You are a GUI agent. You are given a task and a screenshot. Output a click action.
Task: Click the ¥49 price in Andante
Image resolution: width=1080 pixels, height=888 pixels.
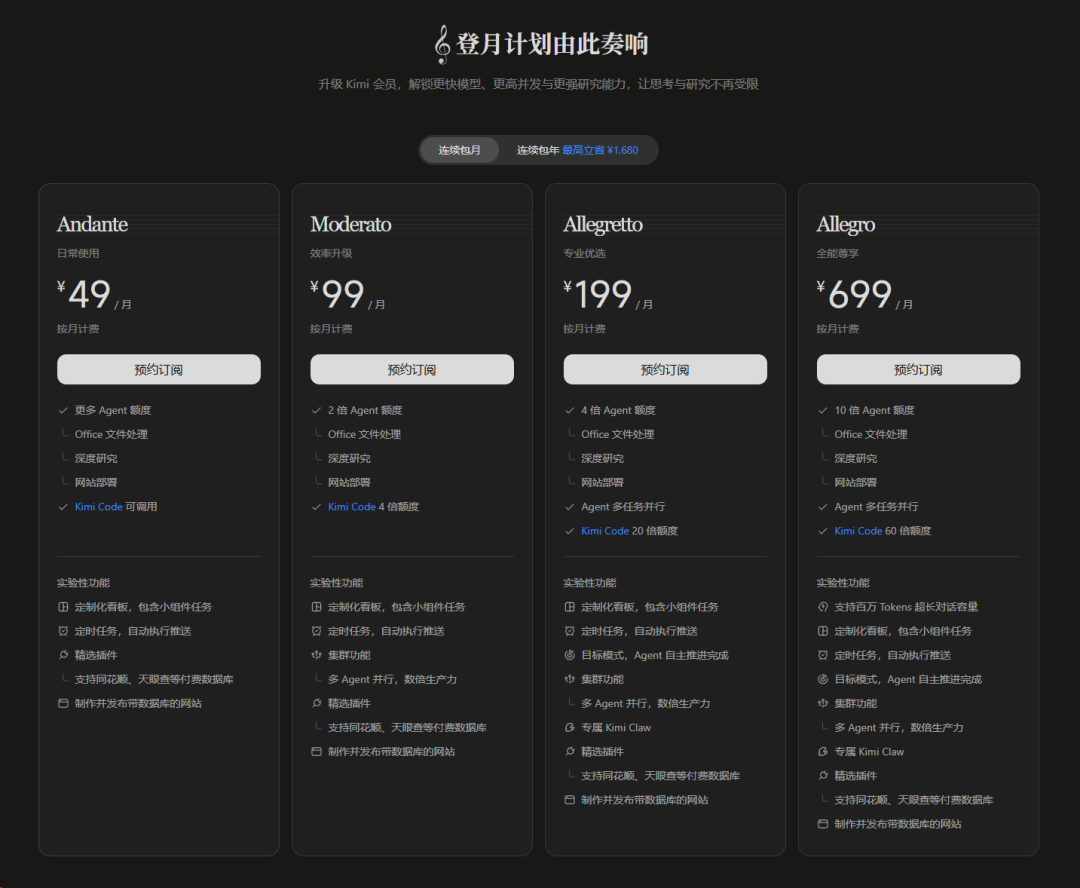click(84, 294)
